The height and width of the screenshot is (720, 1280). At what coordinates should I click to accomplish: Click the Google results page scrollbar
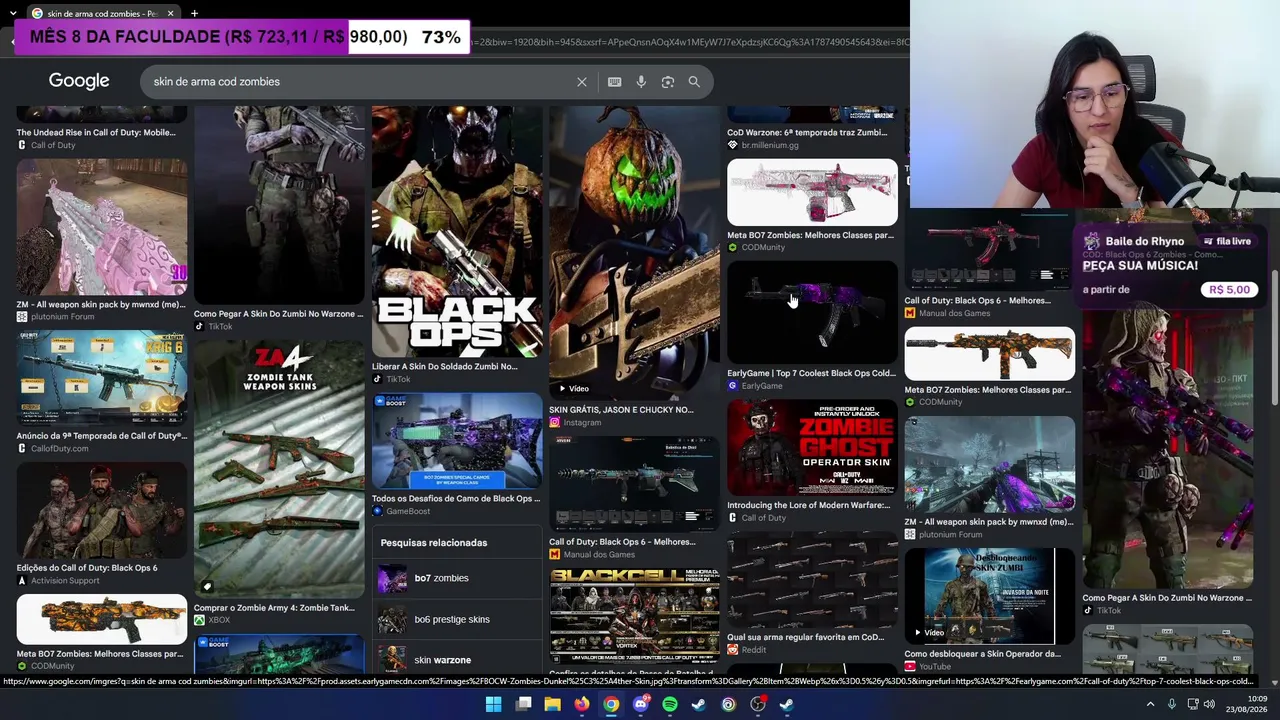click(x=1274, y=338)
